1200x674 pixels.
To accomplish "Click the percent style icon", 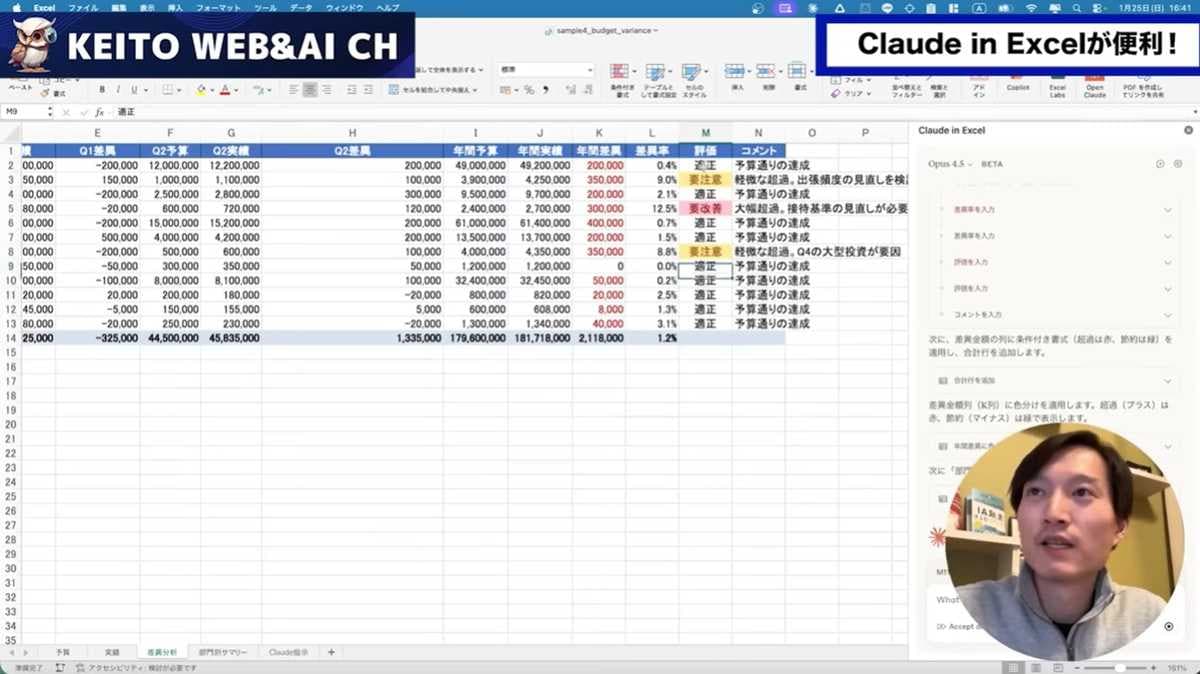I will 529,90.
